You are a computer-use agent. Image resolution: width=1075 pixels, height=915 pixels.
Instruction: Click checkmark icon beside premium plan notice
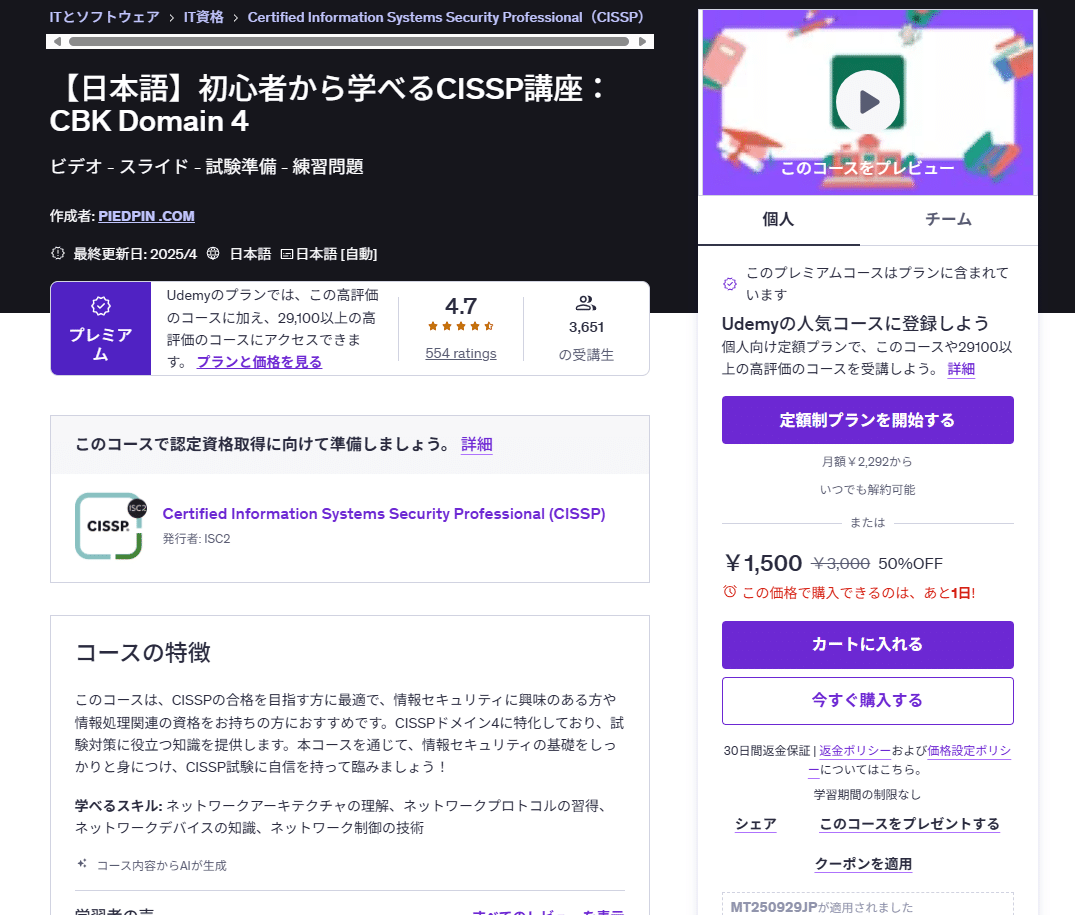tap(730, 283)
